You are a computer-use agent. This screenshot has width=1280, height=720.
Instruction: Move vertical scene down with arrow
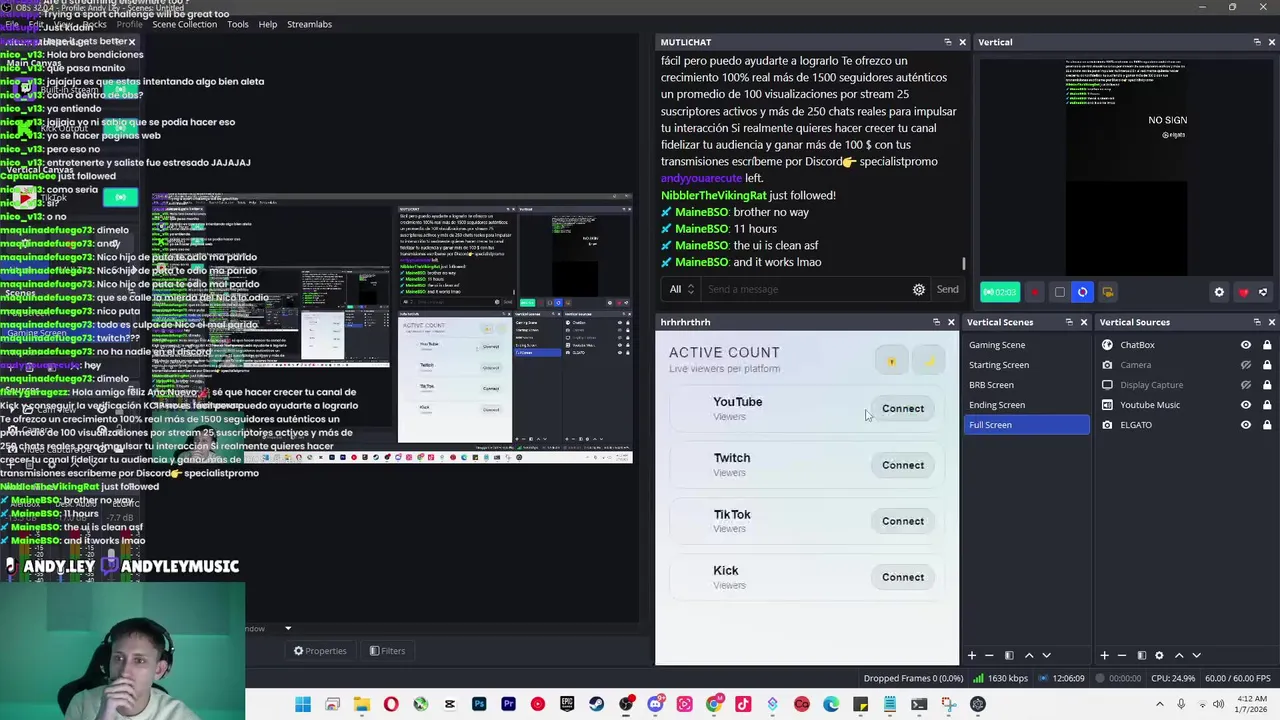coord(1047,655)
